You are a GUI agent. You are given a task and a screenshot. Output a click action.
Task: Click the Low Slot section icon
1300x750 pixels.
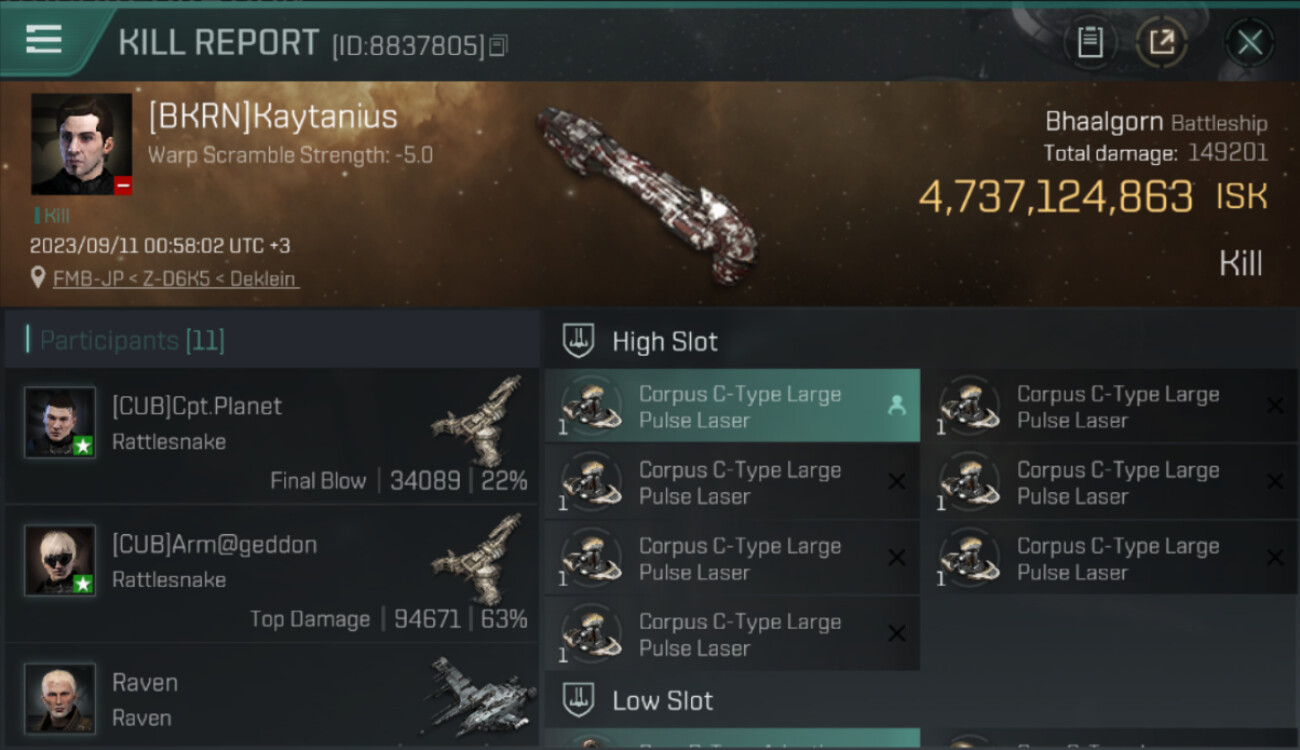(x=579, y=700)
